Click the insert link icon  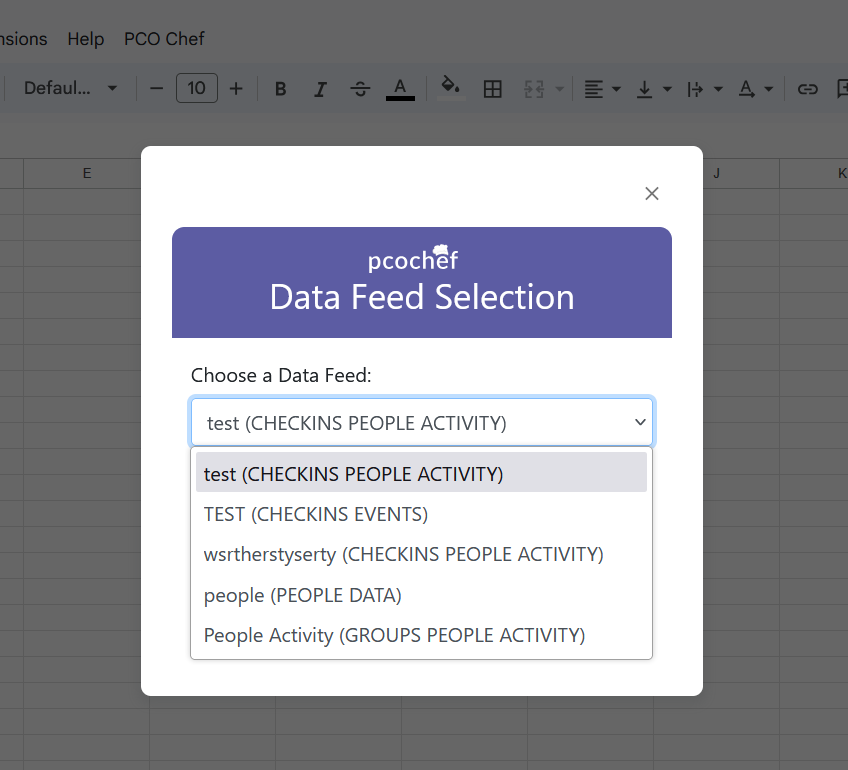(x=807, y=89)
